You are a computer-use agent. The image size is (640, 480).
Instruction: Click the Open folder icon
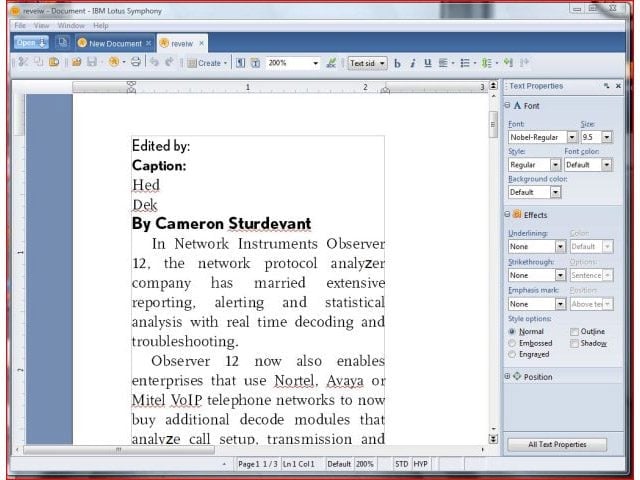click(x=76, y=62)
